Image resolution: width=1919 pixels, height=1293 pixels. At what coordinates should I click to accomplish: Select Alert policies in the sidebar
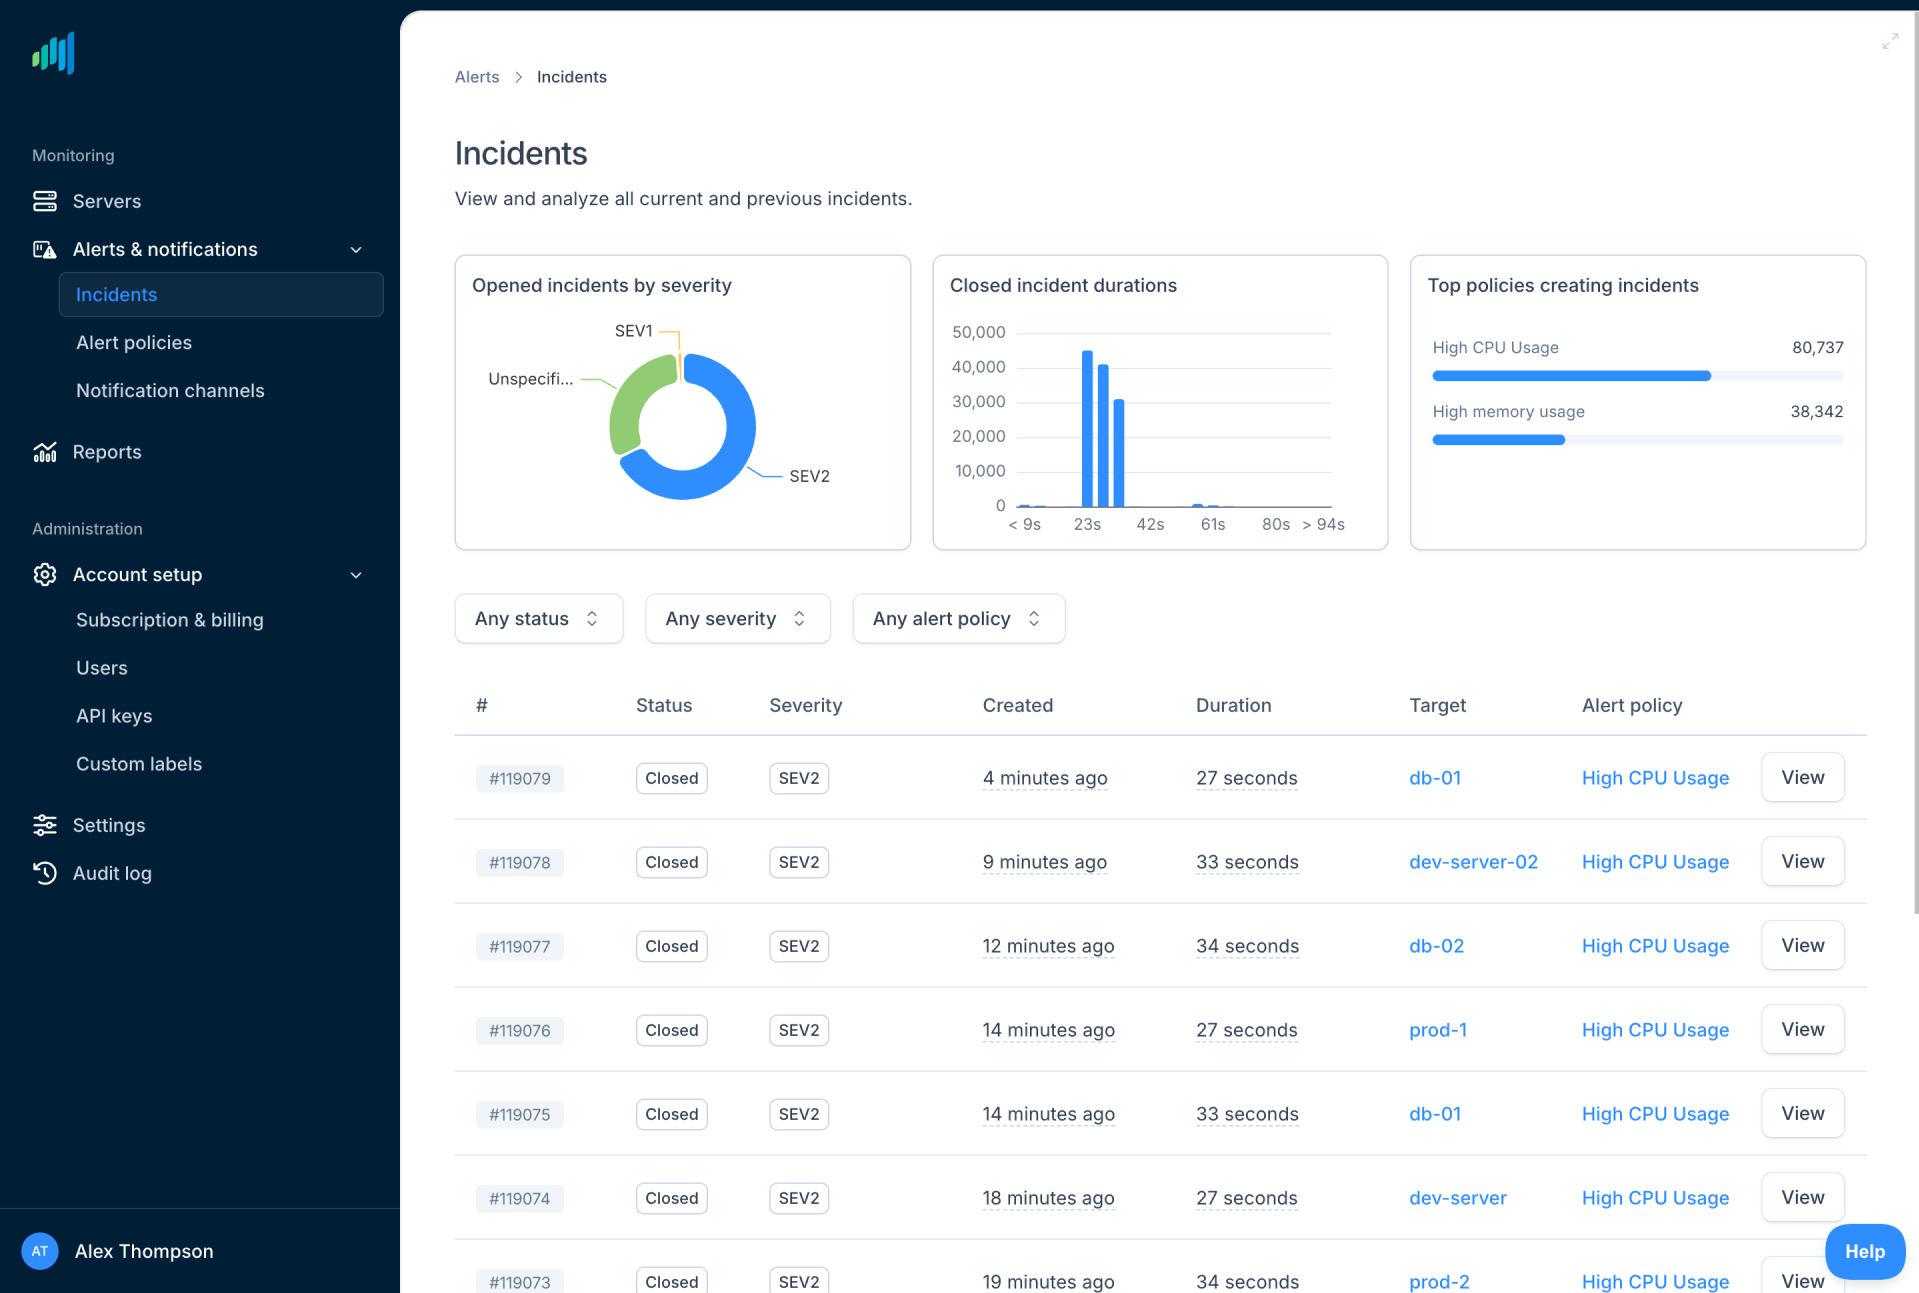134,342
